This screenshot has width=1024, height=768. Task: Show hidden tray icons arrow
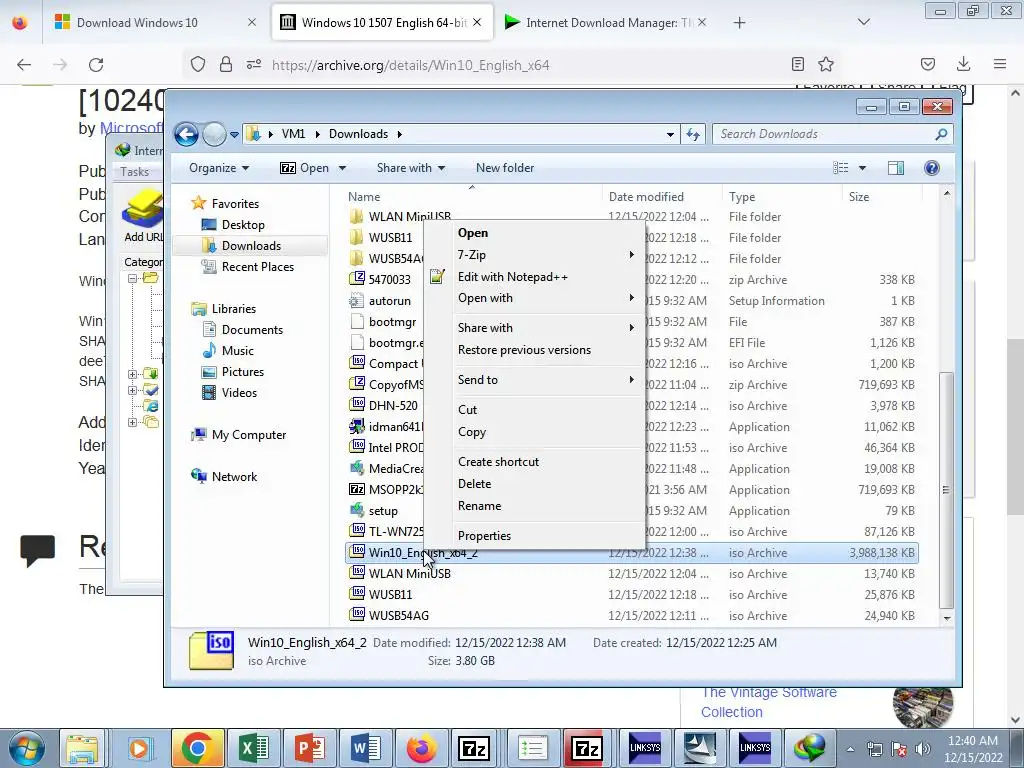(x=850, y=749)
